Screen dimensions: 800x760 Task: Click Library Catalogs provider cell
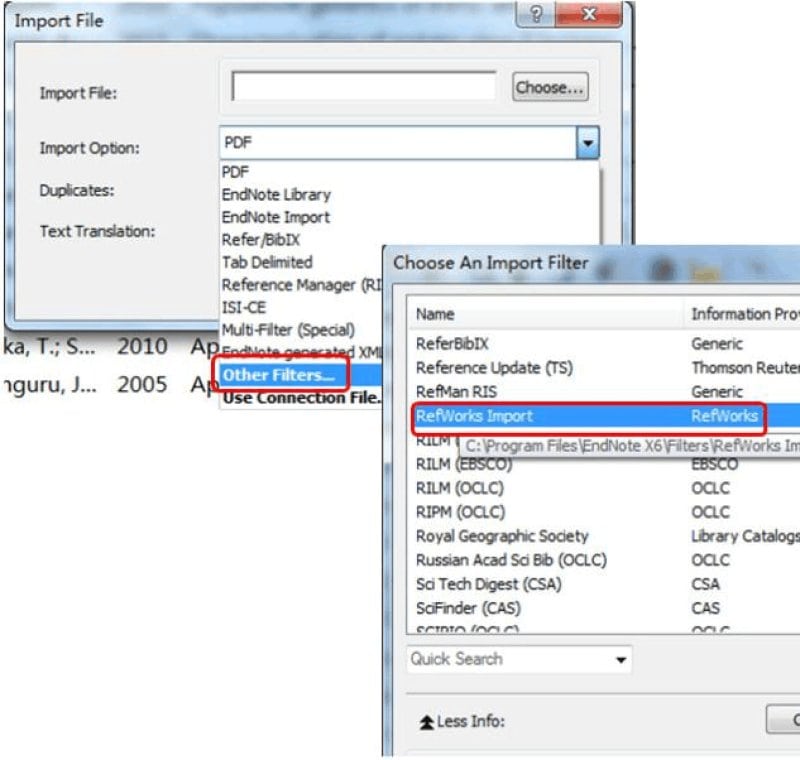pos(745,536)
